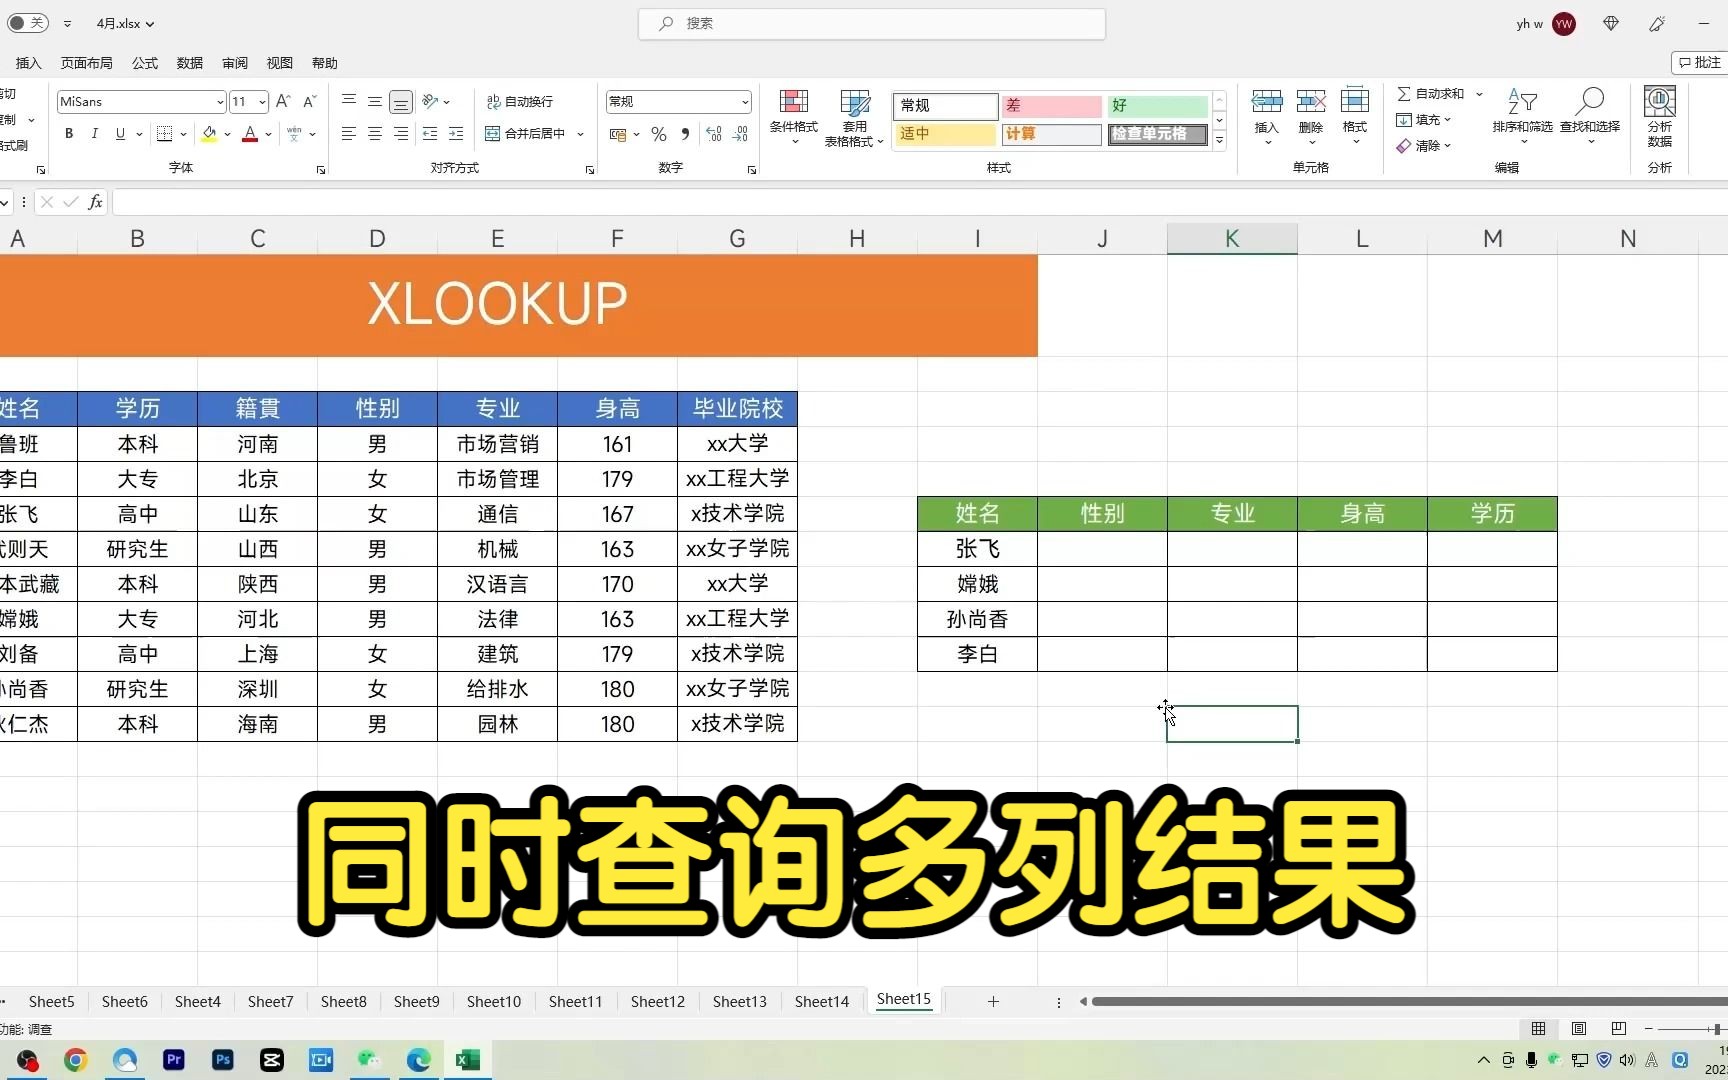Apply italic formatting
The image size is (1728, 1080).
tap(94, 133)
